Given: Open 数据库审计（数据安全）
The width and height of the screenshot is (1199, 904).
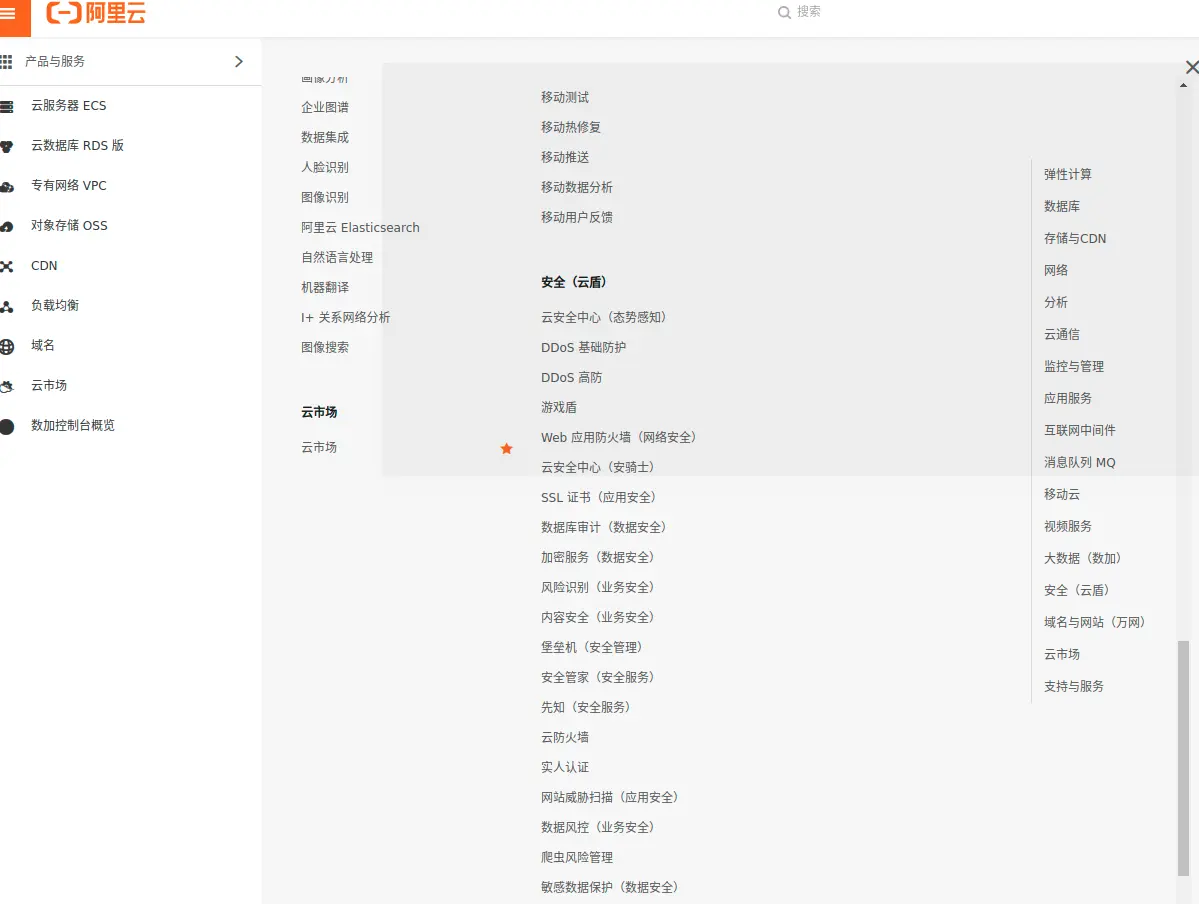Looking at the screenshot, I should [x=604, y=527].
